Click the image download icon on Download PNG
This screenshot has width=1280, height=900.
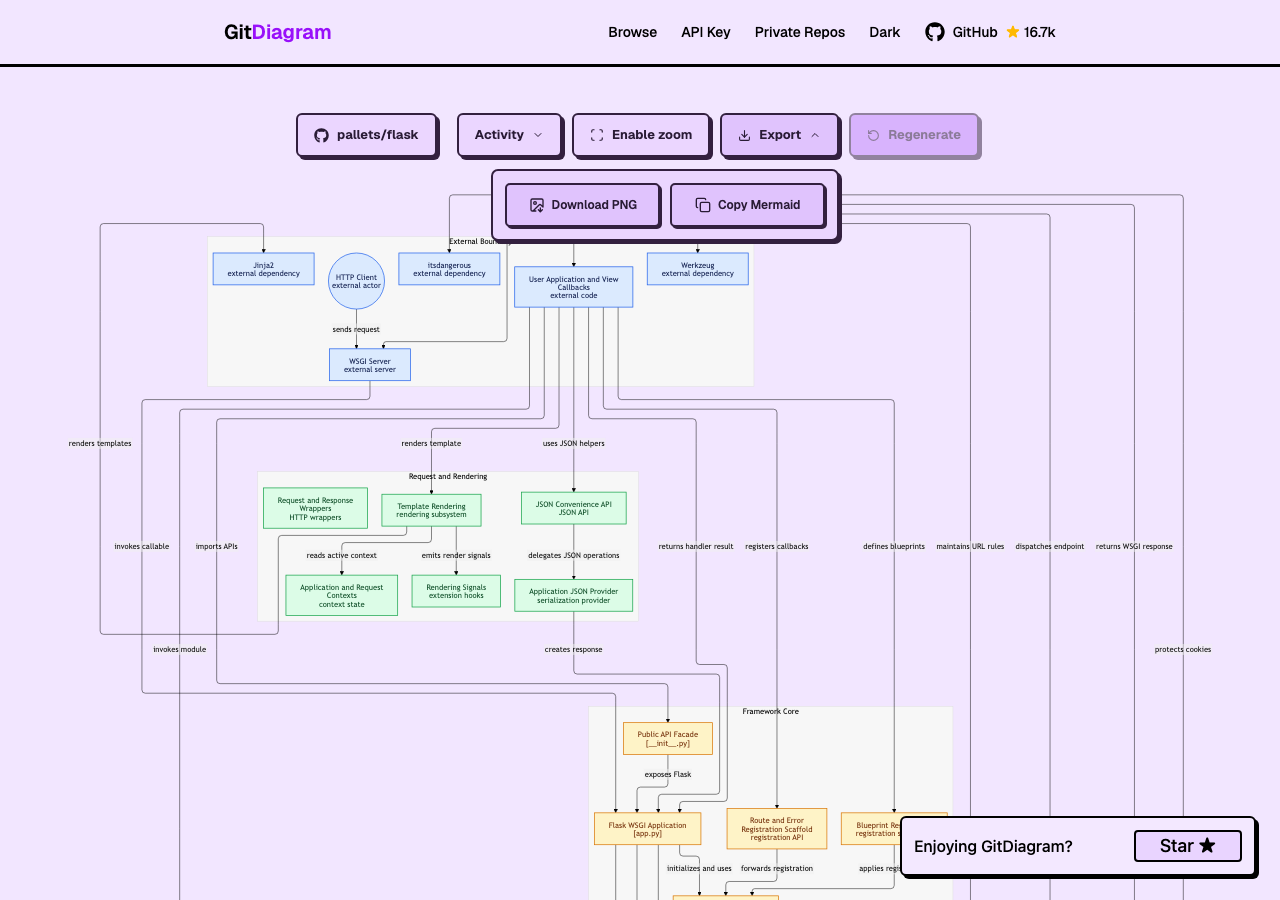pos(537,205)
